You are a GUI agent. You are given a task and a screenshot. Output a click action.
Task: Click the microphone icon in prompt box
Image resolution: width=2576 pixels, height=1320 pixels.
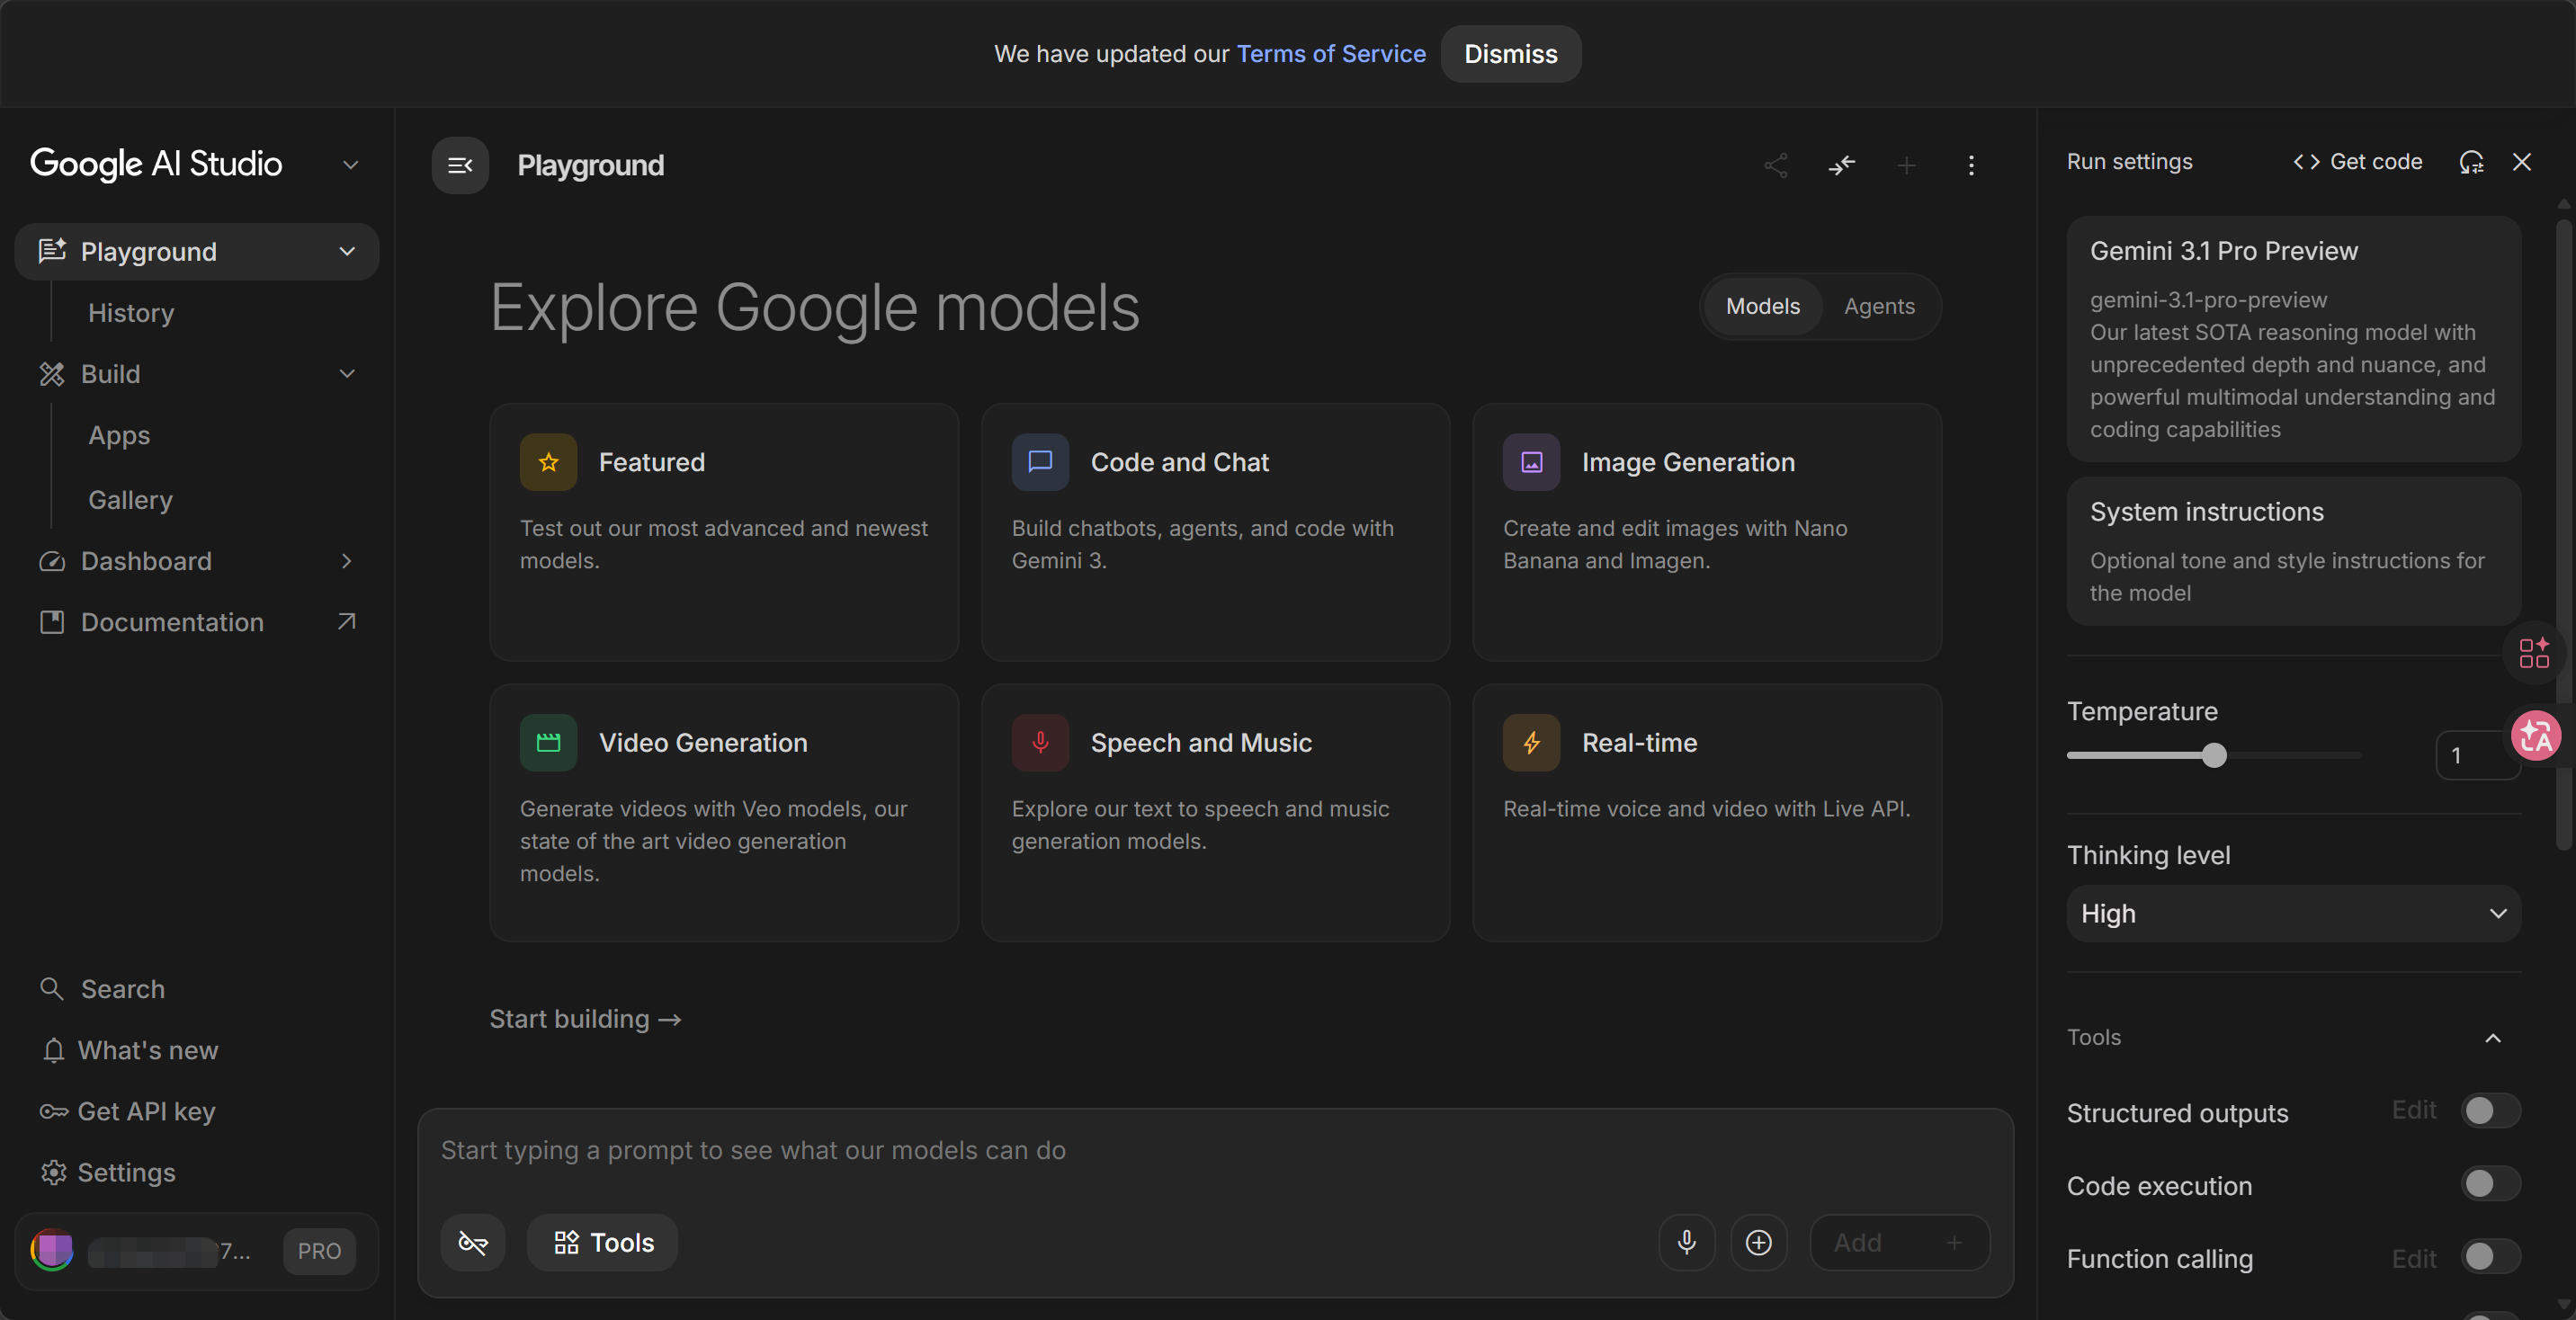point(1687,1242)
